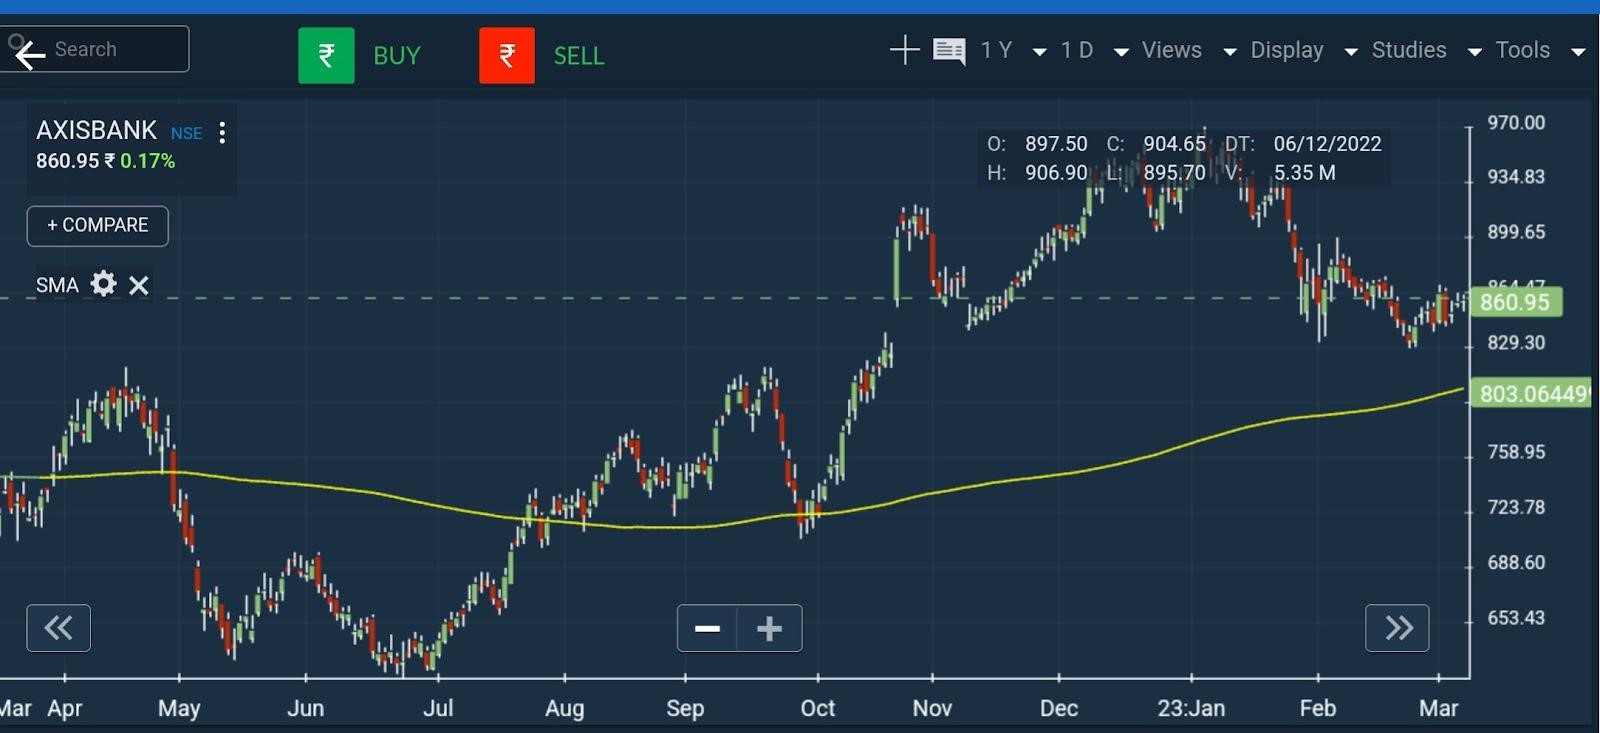Click the red rupee Sell icon
The height and width of the screenshot is (733, 1600).
pyautogui.click(x=507, y=55)
